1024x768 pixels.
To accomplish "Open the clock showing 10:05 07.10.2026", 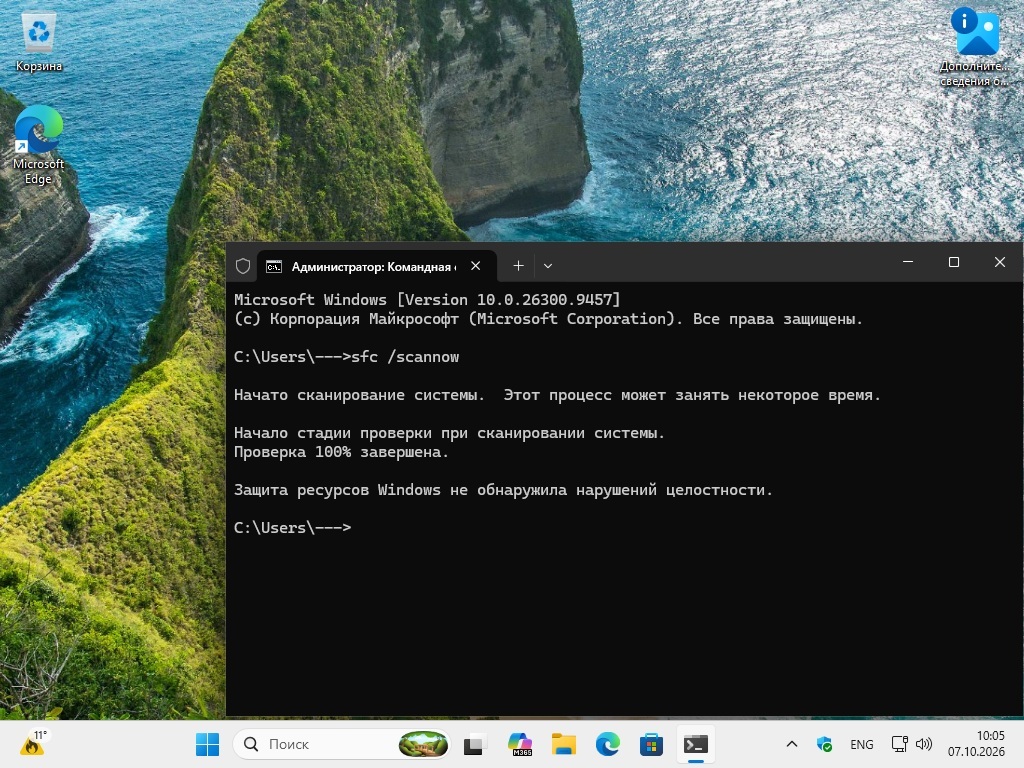I will coord(976,744).
